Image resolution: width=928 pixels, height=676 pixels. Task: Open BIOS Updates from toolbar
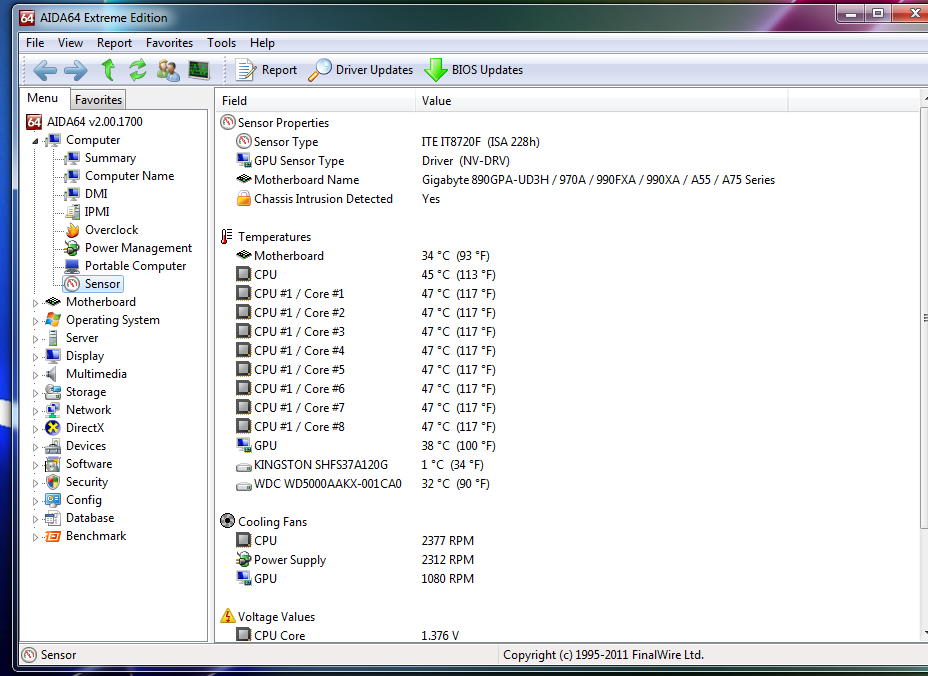[x=473, y=70]
